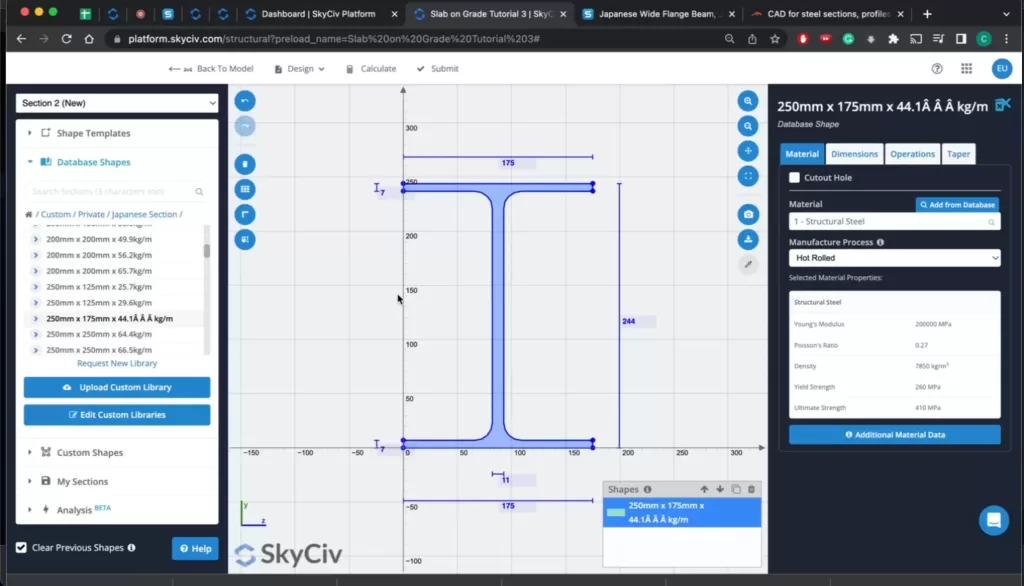Switch to the Operations tab
1024x586 pixels.
tap(912, 154)
